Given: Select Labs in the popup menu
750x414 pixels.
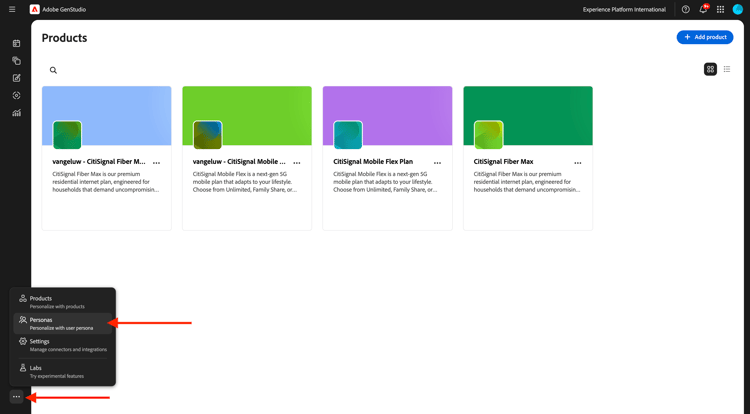Looking at the screenshot, I should (63, 371).
